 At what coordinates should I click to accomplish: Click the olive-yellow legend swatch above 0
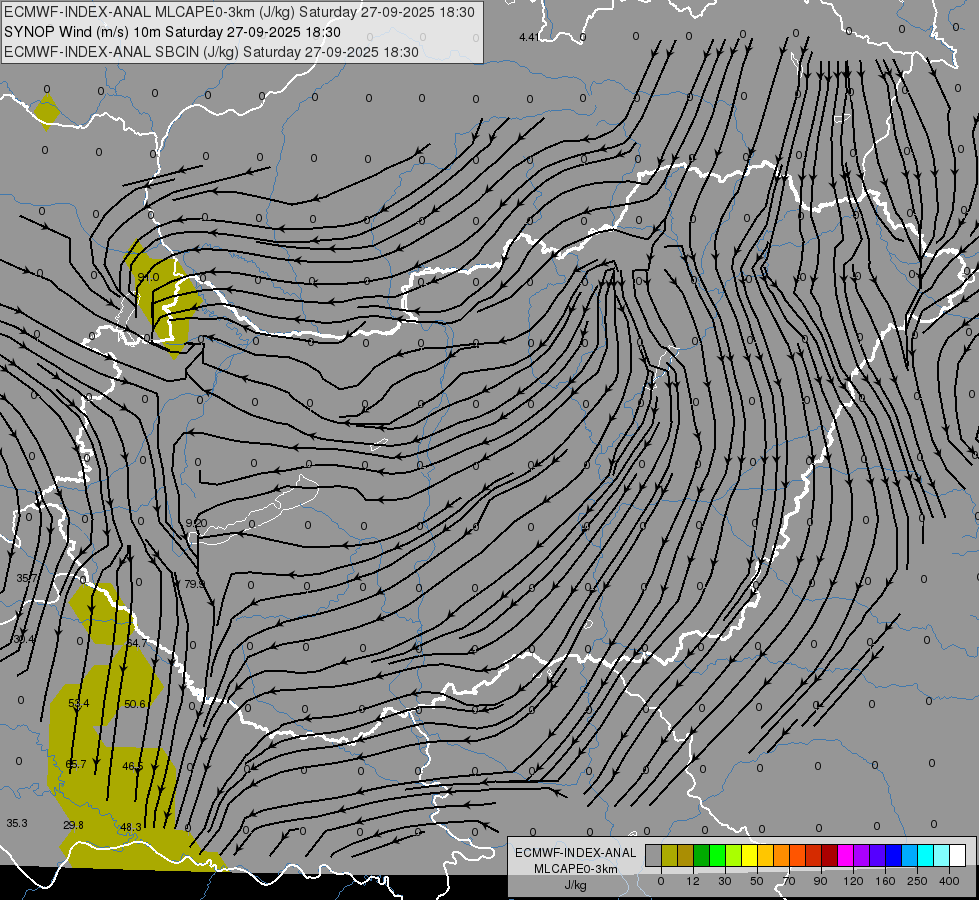(669, 855)
